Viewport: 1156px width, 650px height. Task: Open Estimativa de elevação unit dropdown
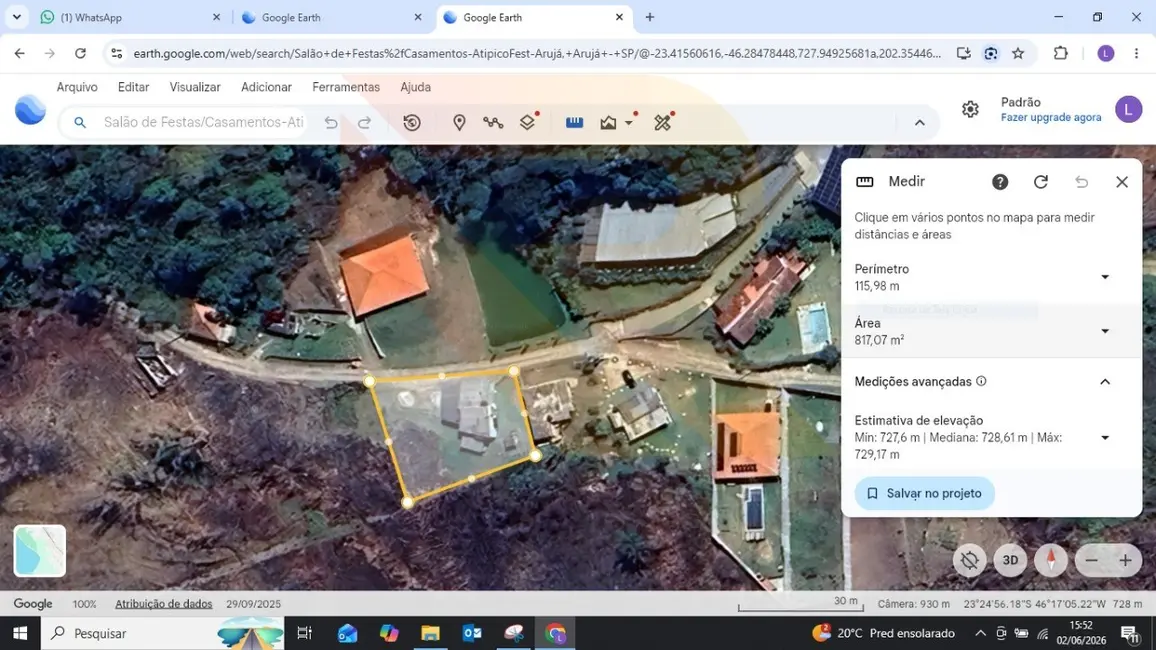click(1104, 438)
